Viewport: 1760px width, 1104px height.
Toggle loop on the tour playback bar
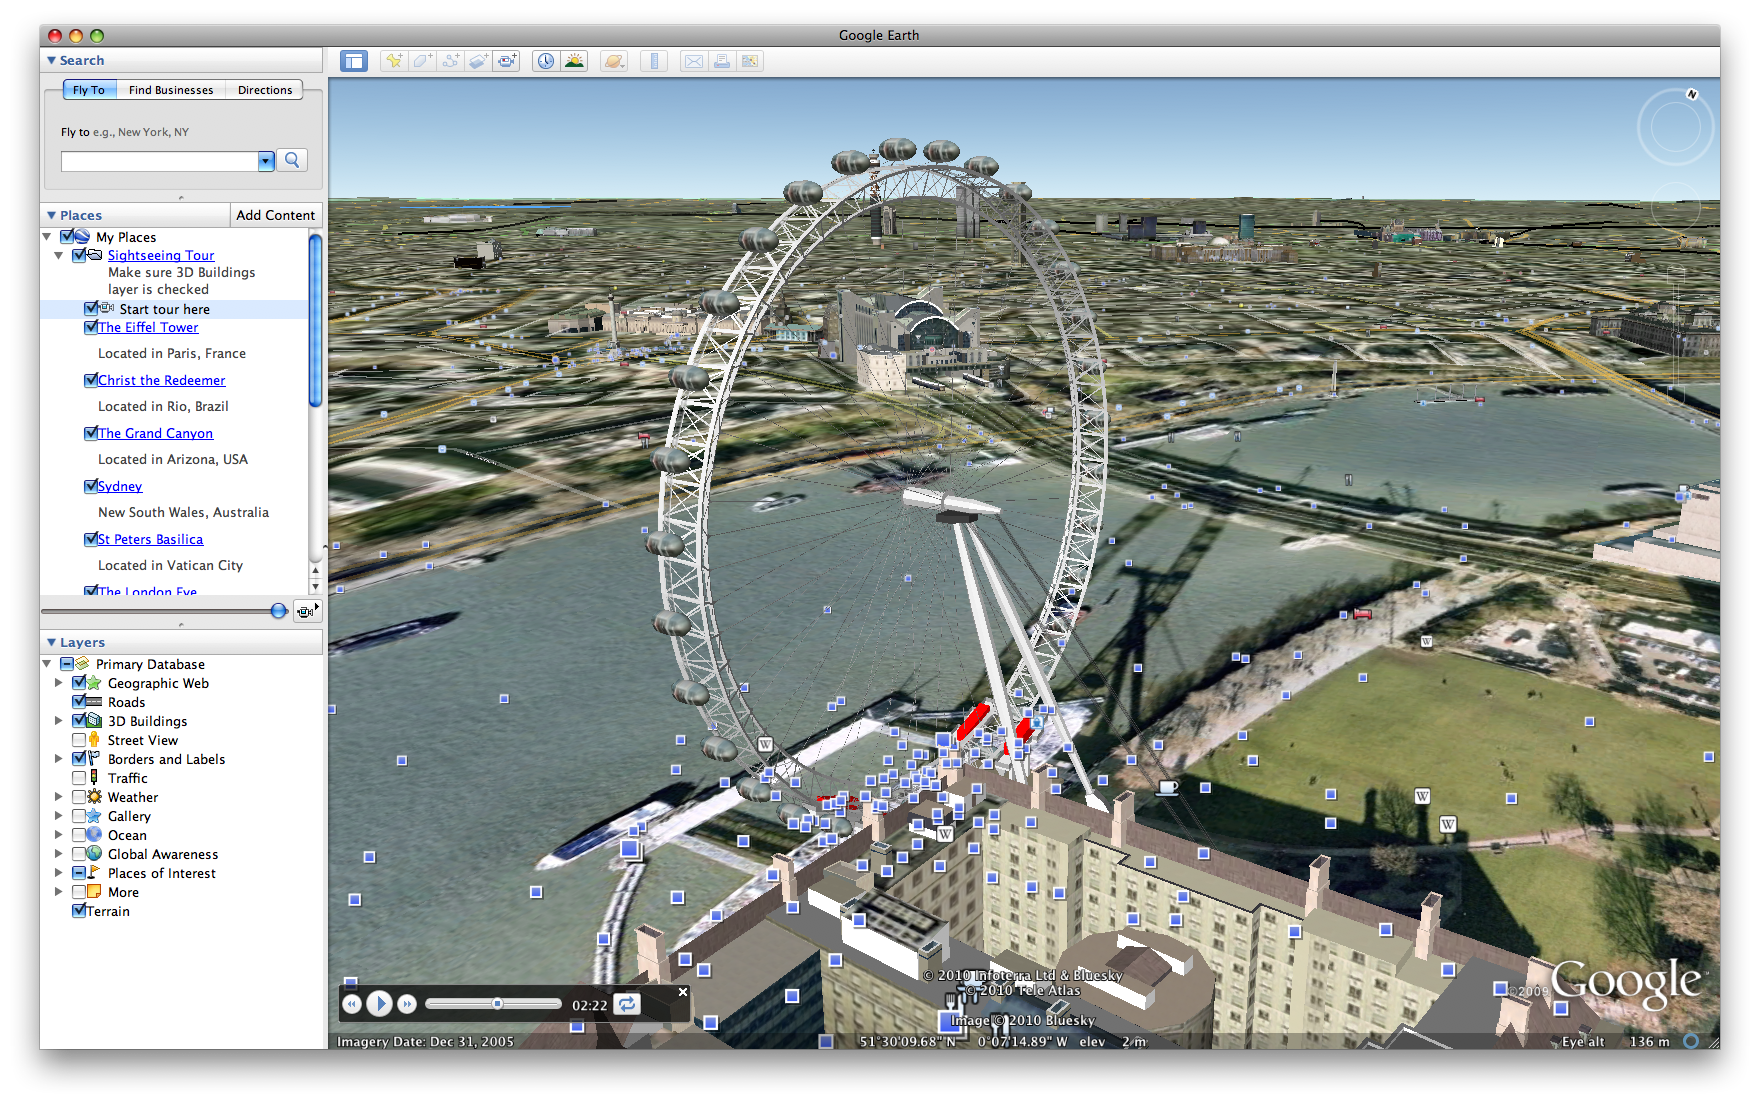click(627, 1004)
